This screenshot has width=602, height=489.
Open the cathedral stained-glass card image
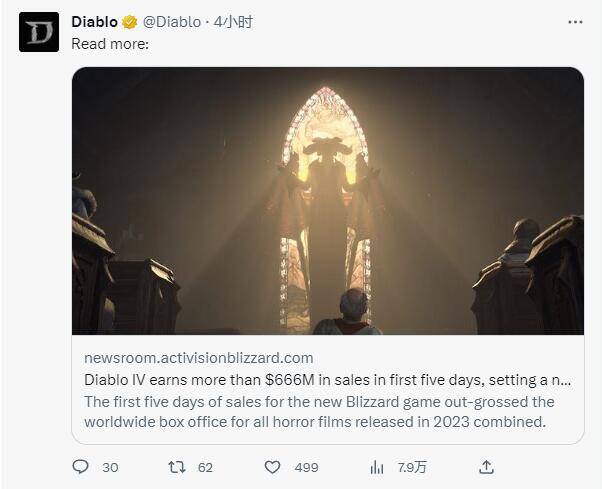click(327, 200)
